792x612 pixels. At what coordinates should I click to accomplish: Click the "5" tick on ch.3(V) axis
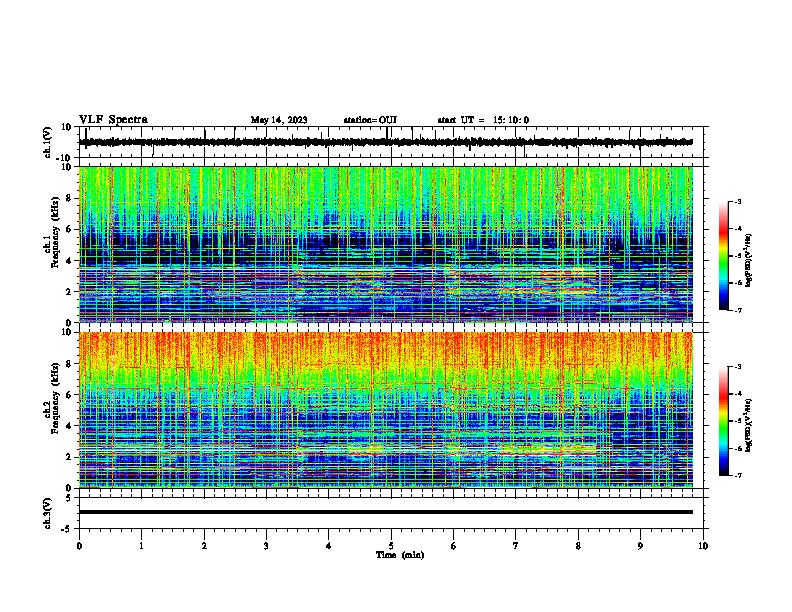pyautogui.click(x=69, y=498)
